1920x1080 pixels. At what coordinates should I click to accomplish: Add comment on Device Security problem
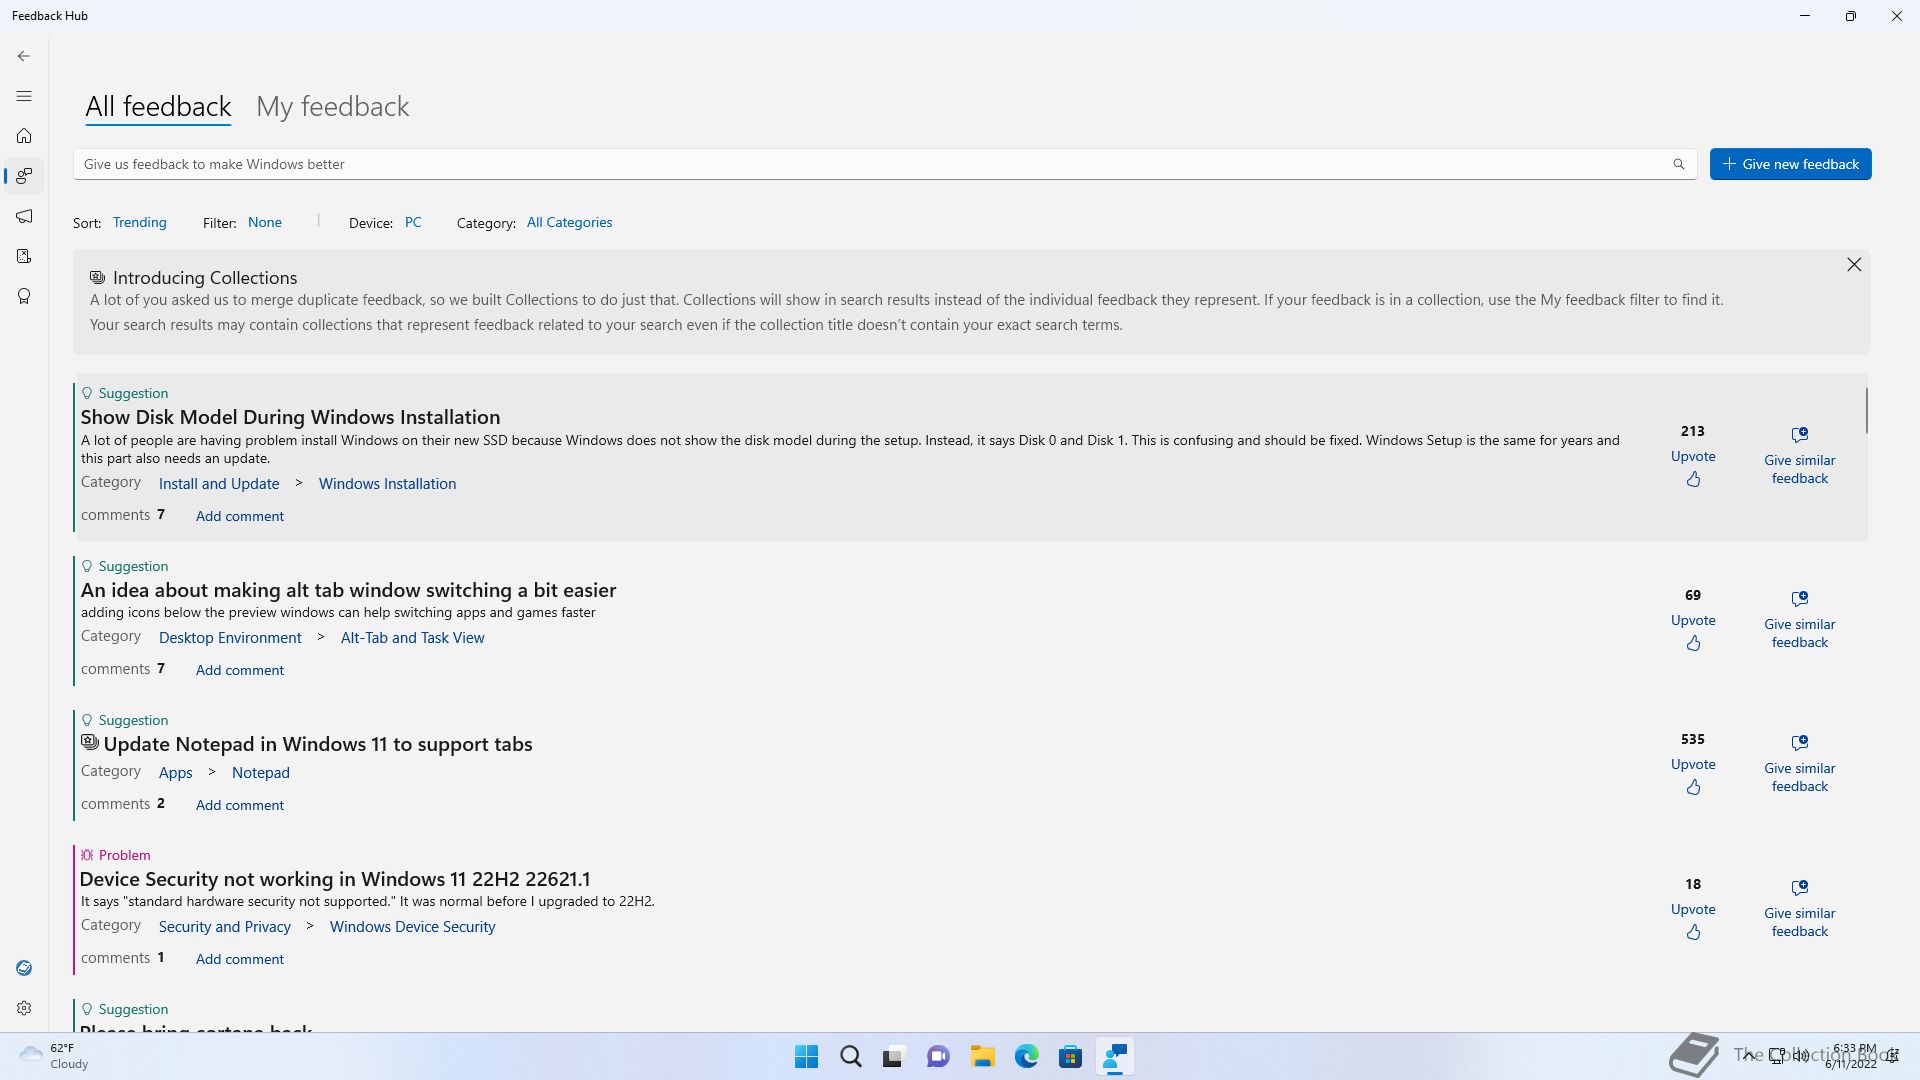coord(240,959)
